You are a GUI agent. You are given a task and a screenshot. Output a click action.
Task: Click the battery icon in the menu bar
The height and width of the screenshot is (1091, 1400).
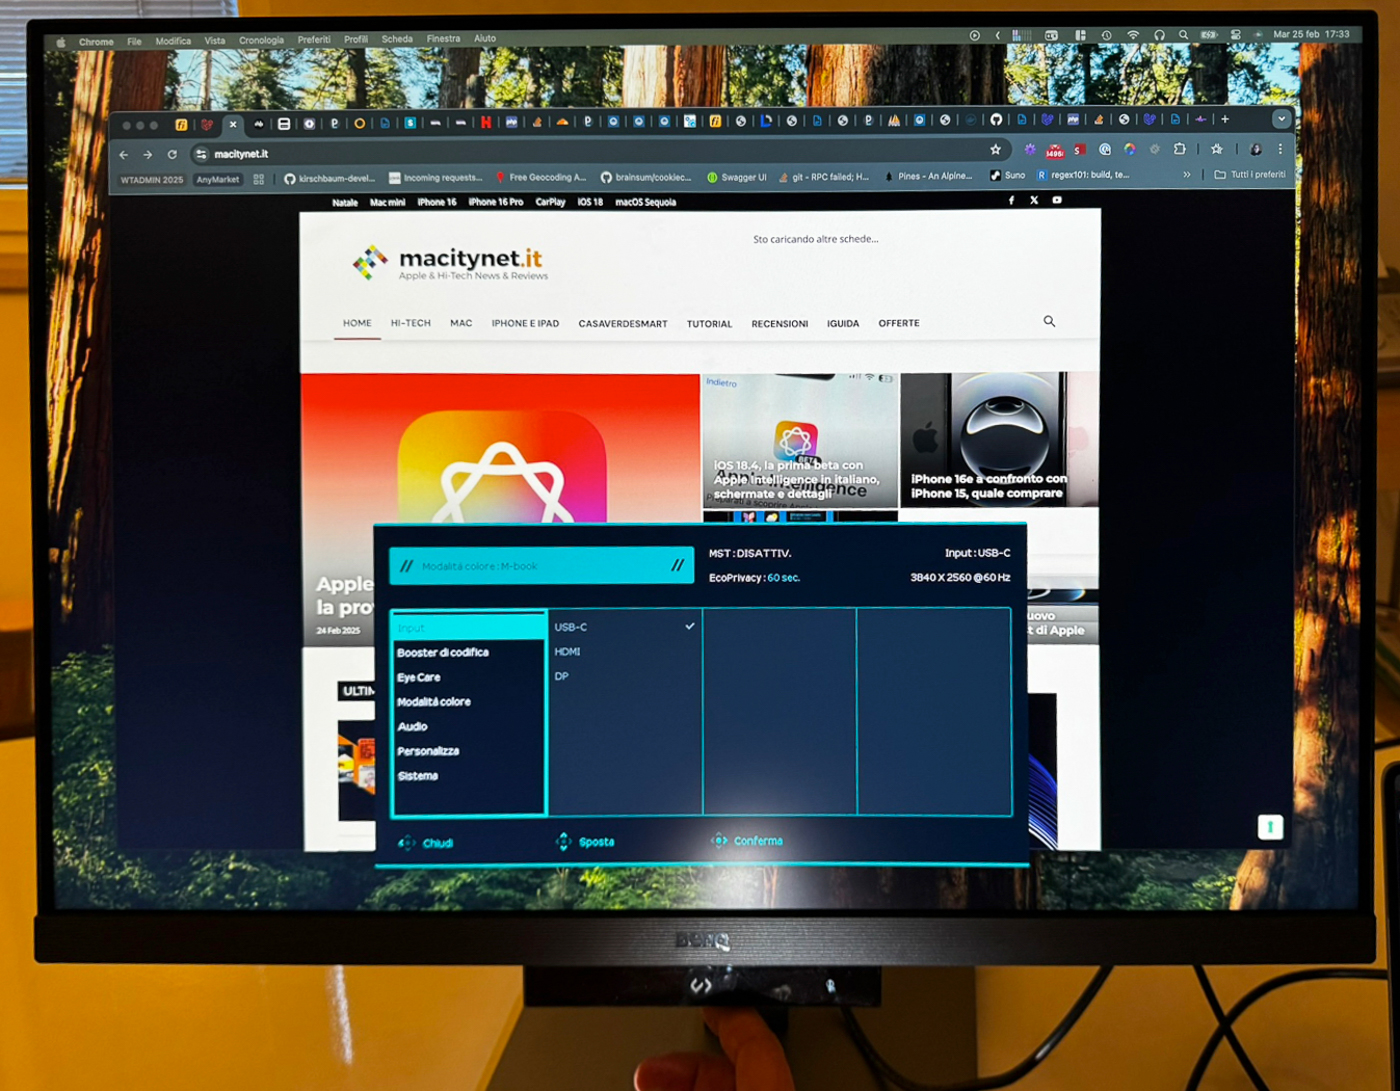point(1209,35)
